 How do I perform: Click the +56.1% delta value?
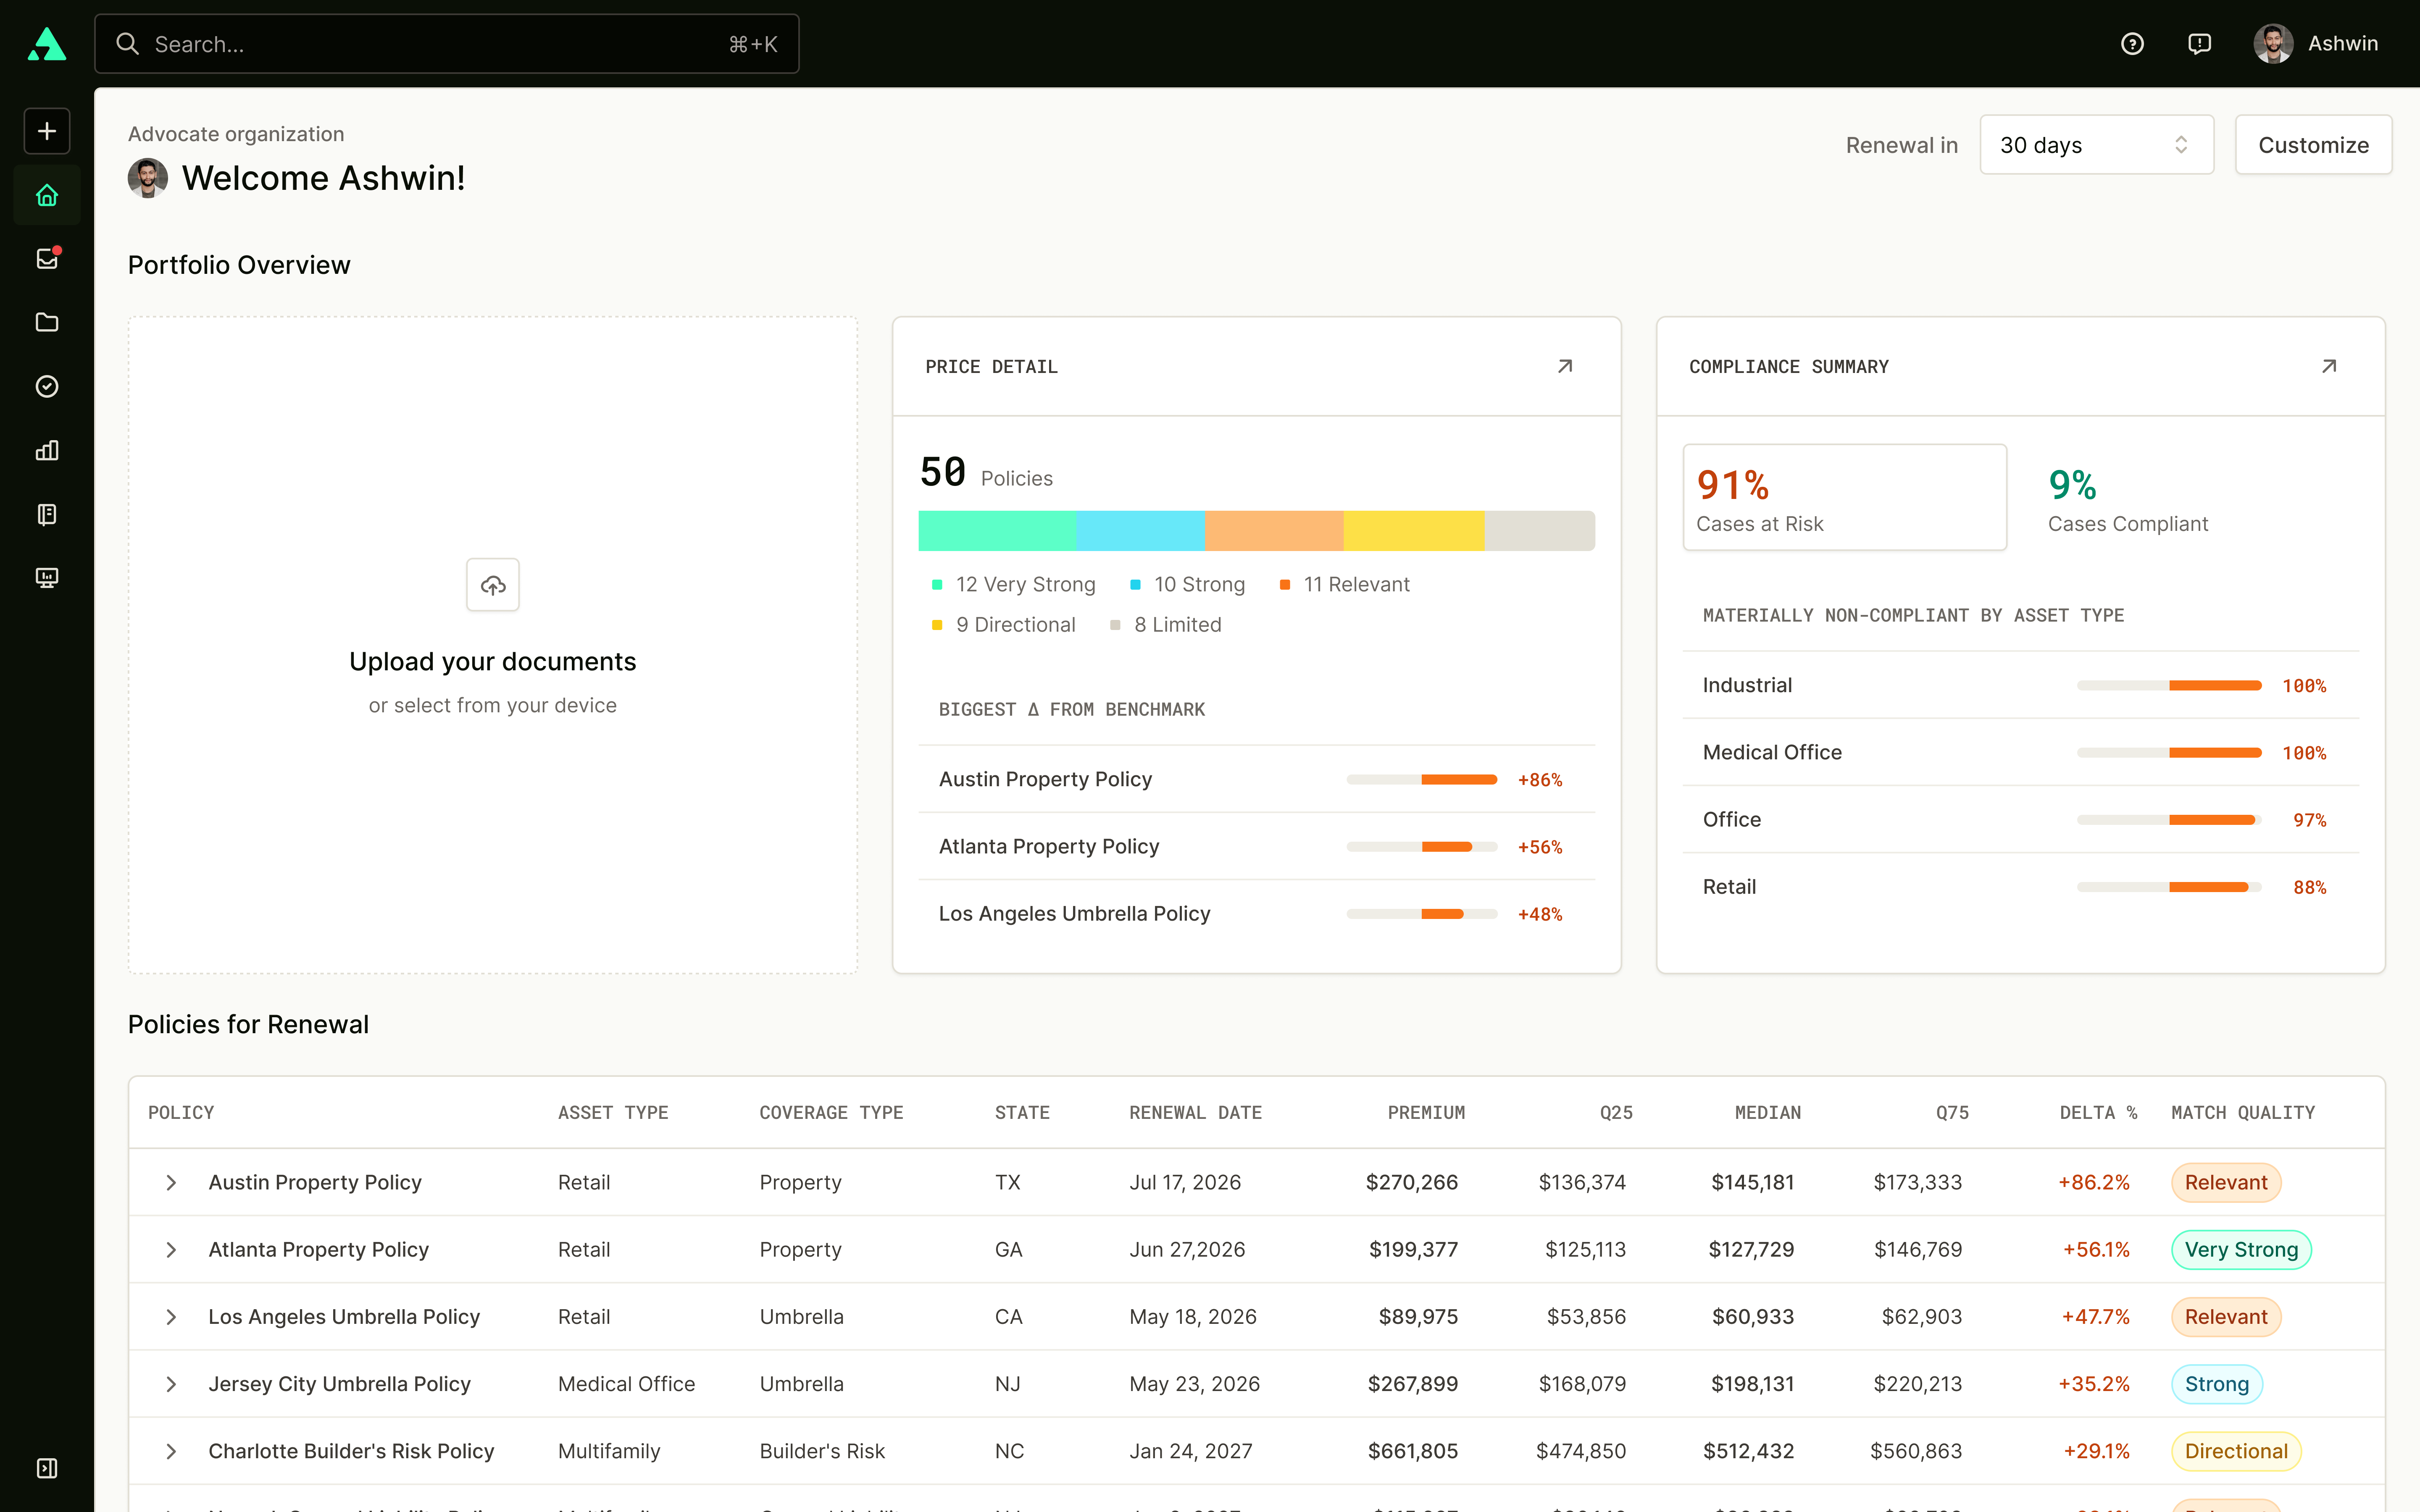(x=2096, y=1250)
